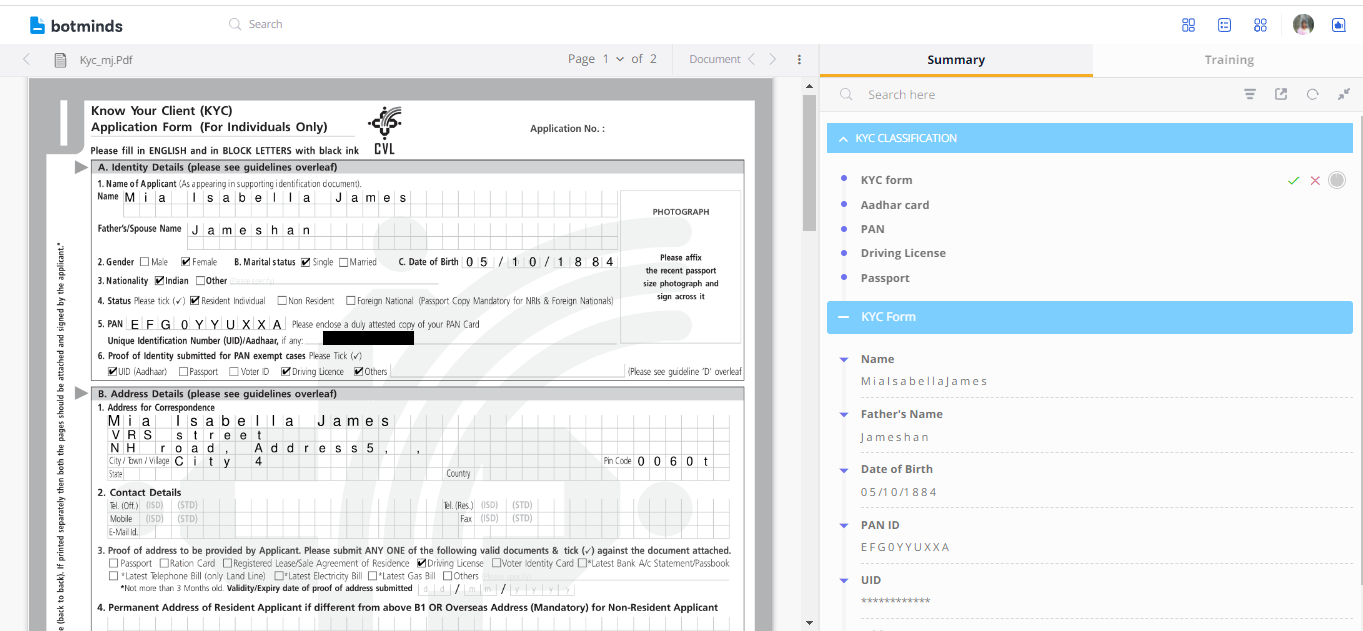1363x631 pixels.
Task: Click the collapse arrows icon in Summary toolbar
Action: [1344, 94]
